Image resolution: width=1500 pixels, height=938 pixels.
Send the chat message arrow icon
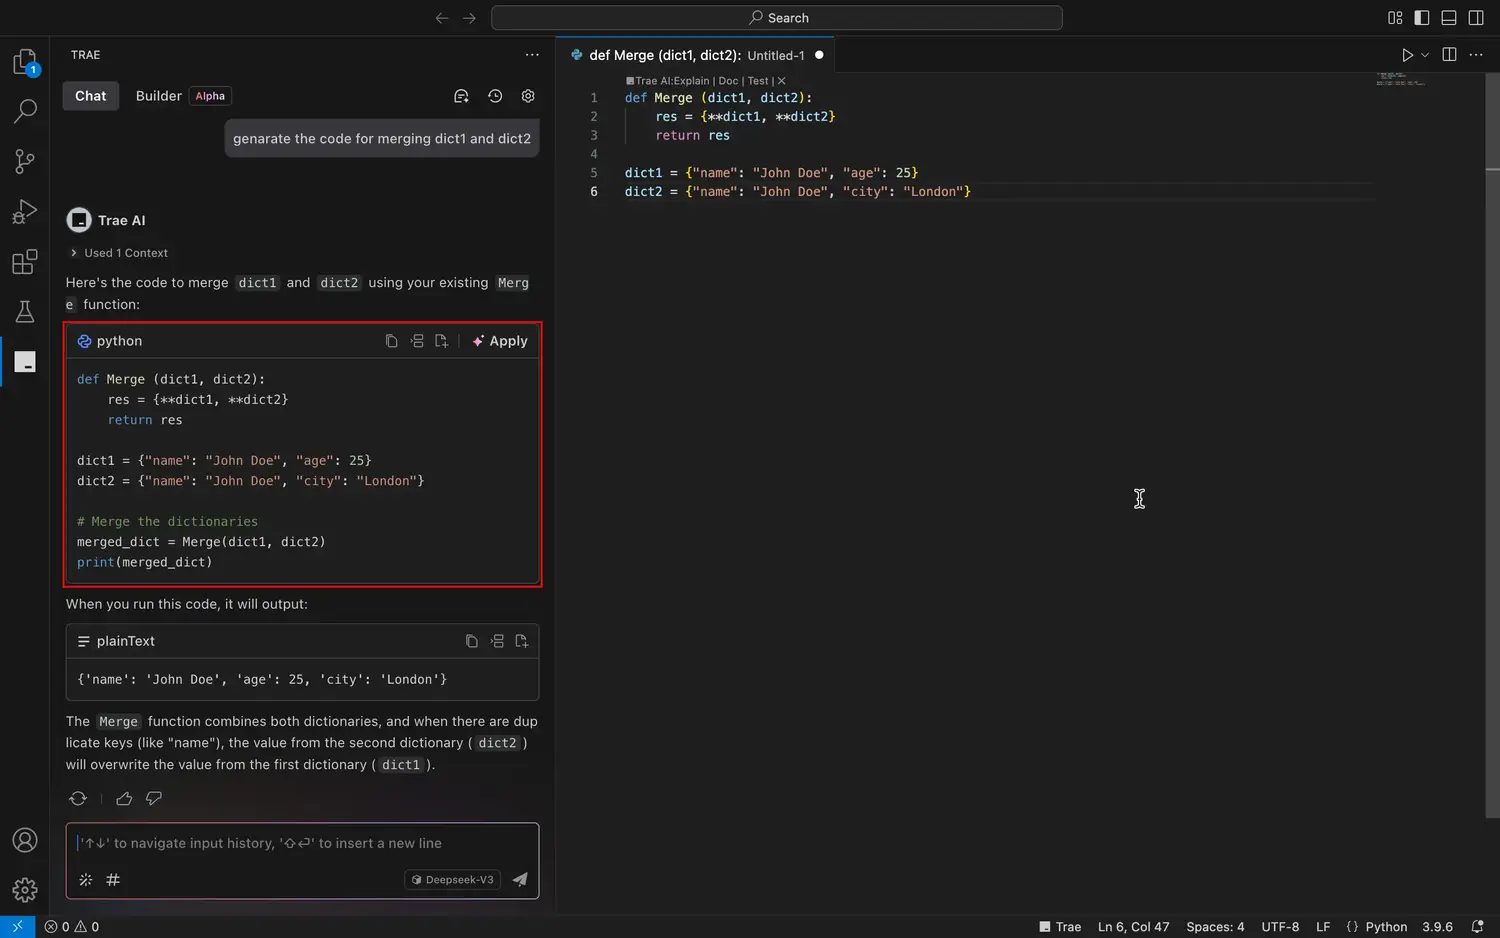(520, 880)
